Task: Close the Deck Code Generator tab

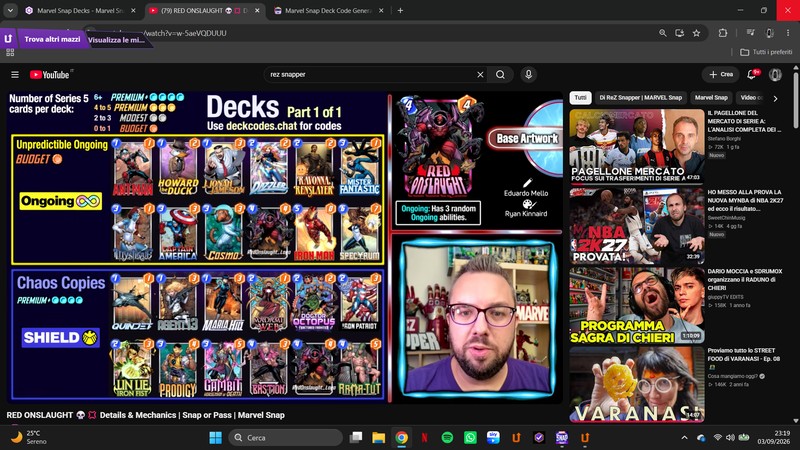Action: (381, 10)
